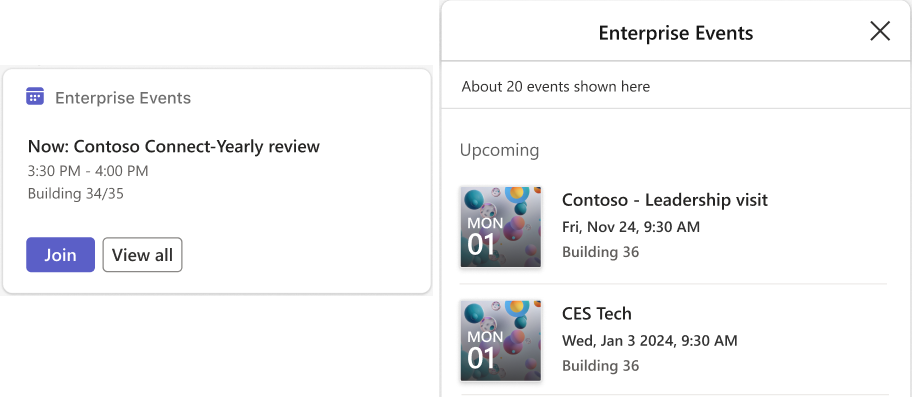Screen dimensions: 912x397
Task: Select the CES Tech event title
Action: tap(597, 314)
